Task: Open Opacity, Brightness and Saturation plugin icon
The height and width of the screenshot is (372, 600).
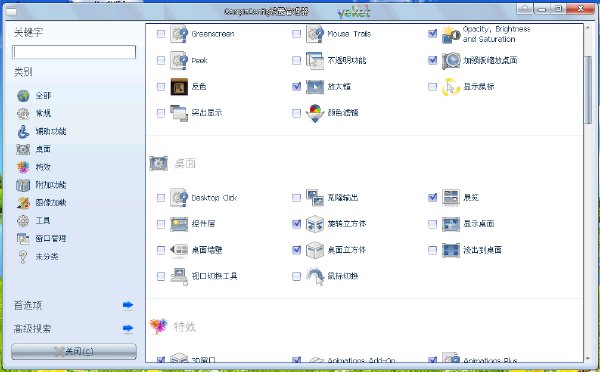Action: (x=451, y=34)
